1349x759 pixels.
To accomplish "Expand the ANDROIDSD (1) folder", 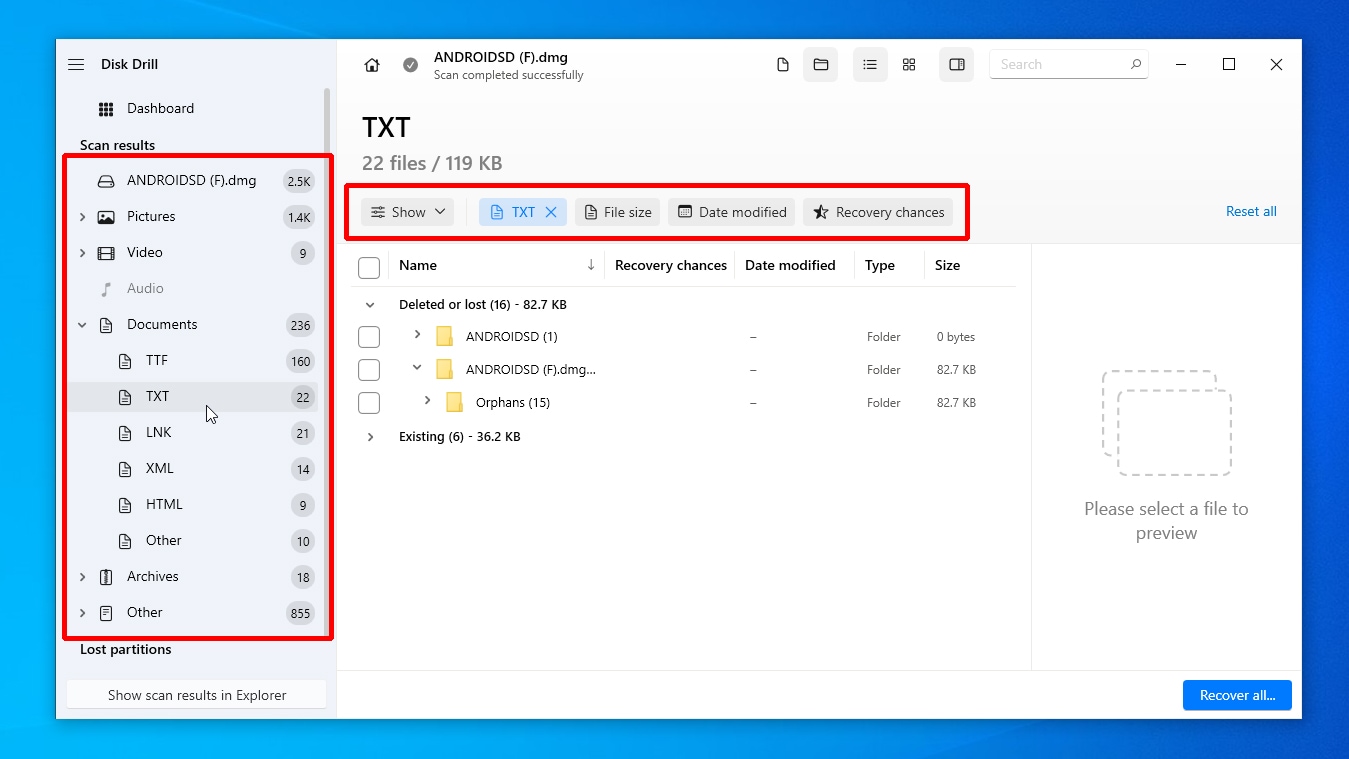I will click(417, 335).
